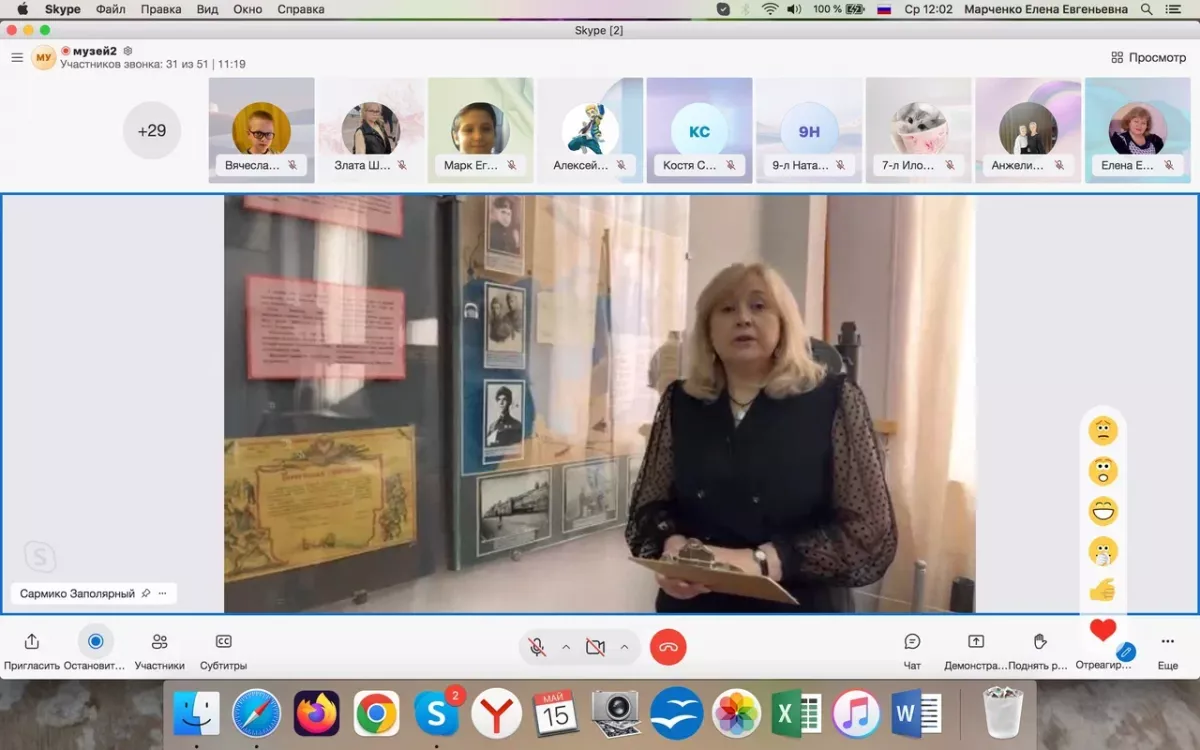The image size is (1200, 750).
Task: Expand camera options chevron
Action: click(x=624, y=647)
